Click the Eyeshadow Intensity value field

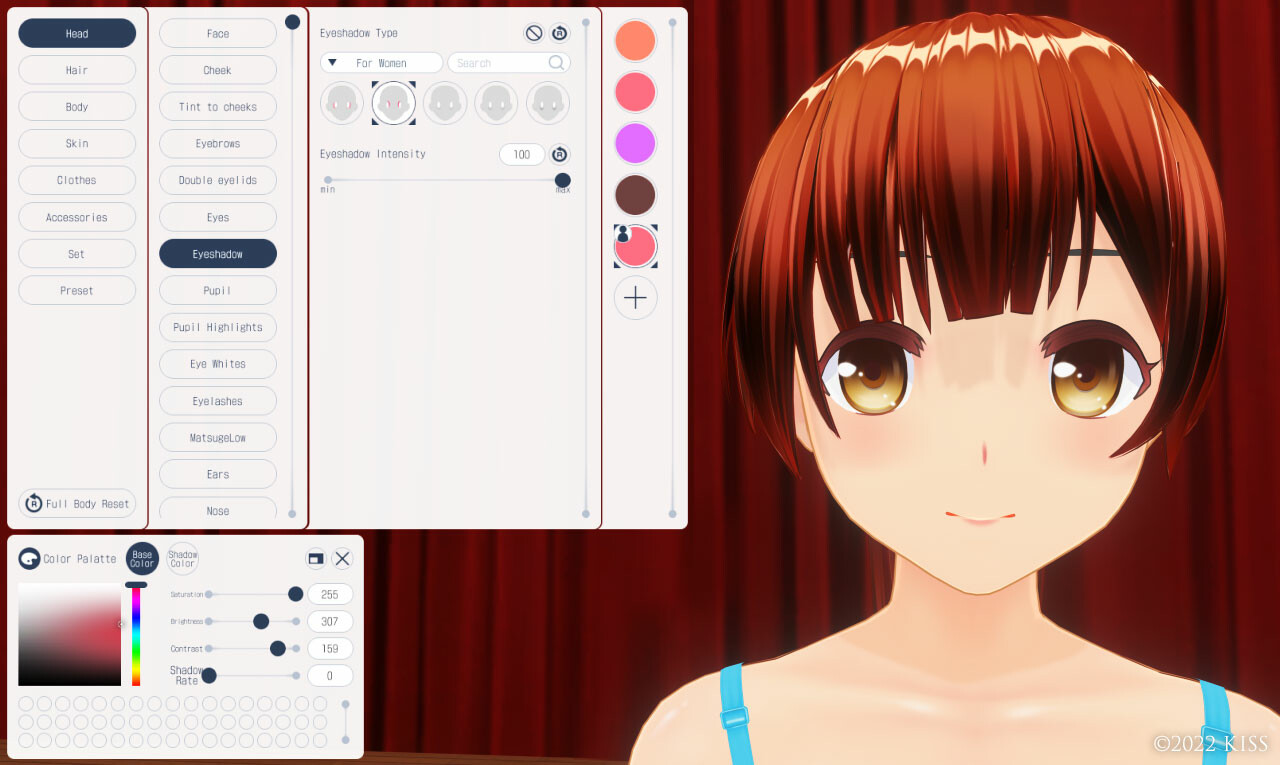[x=521, y=154]
